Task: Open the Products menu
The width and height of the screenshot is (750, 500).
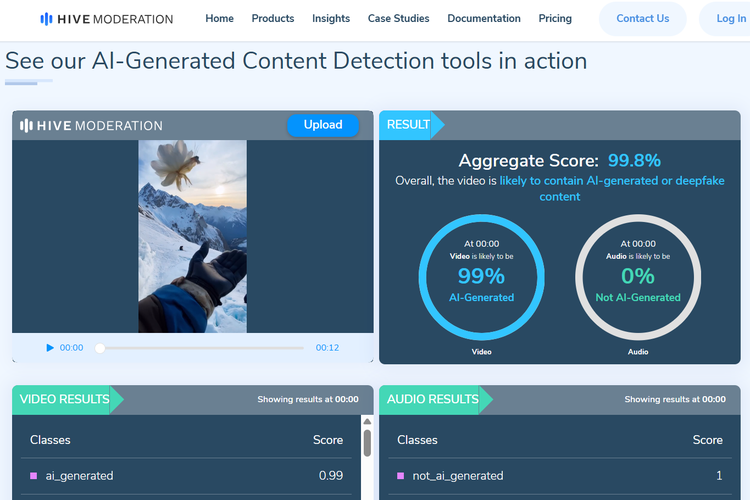Action: [x=273, y=19]
